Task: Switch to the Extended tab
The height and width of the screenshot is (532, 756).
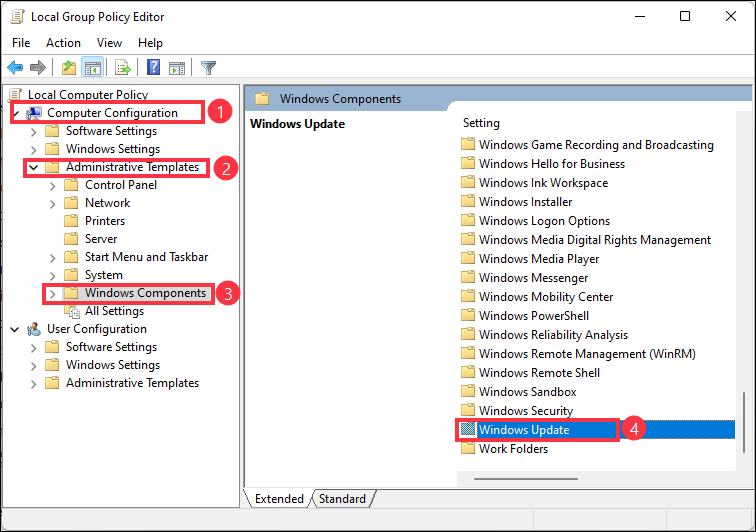Action: point(279,499)
